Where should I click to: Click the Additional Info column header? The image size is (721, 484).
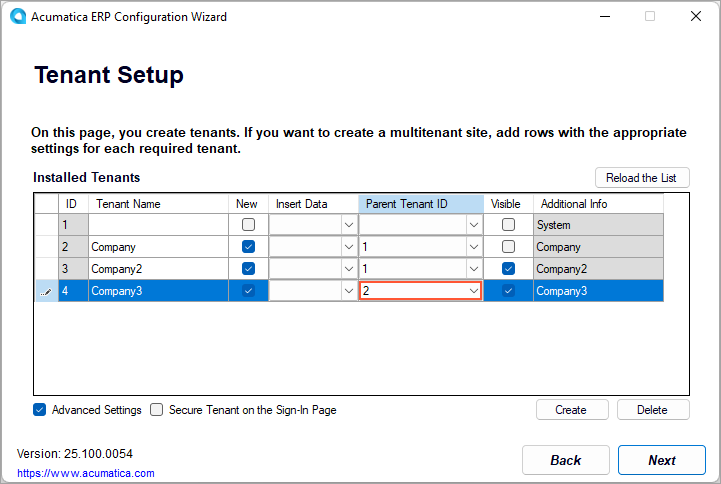(598, 204)
